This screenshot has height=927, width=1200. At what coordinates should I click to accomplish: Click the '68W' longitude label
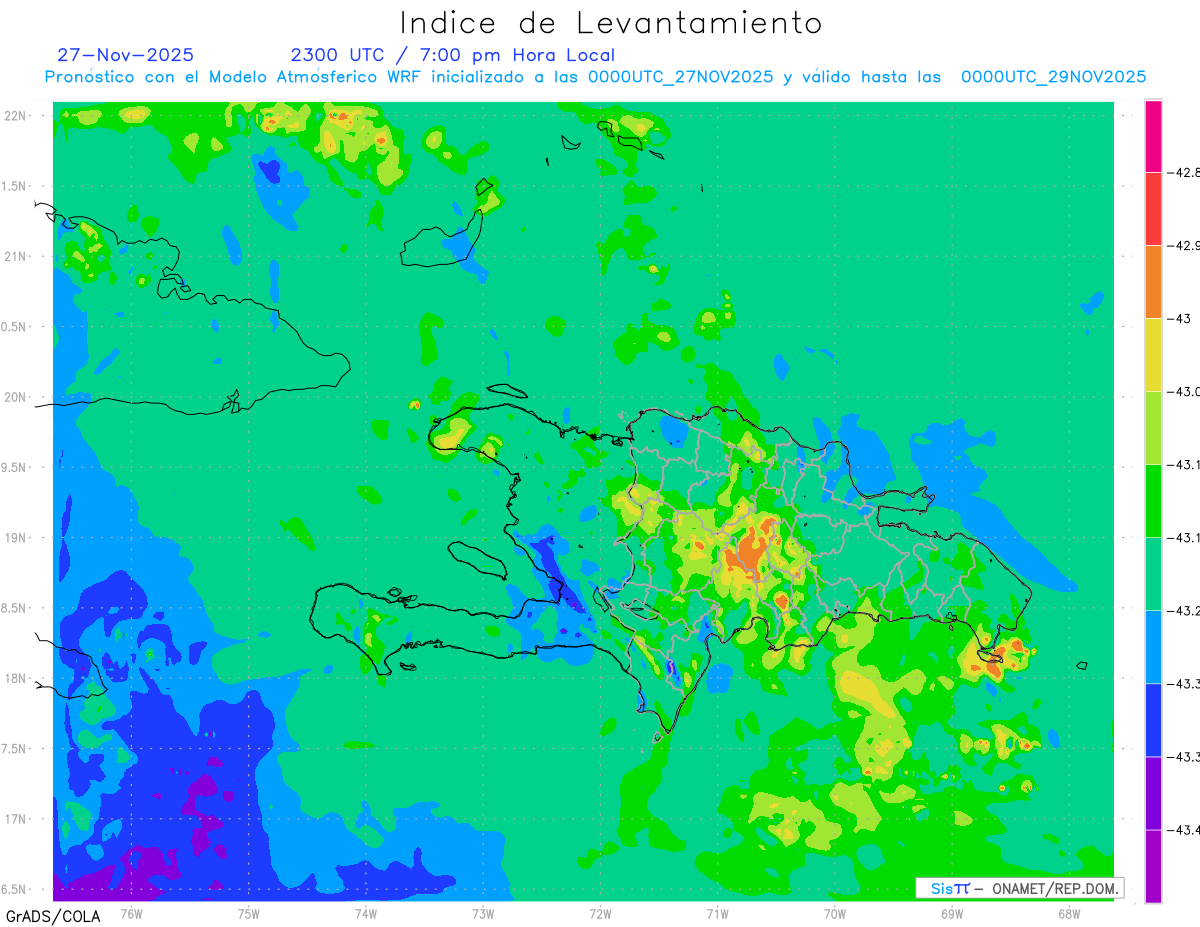(1068, 913)
